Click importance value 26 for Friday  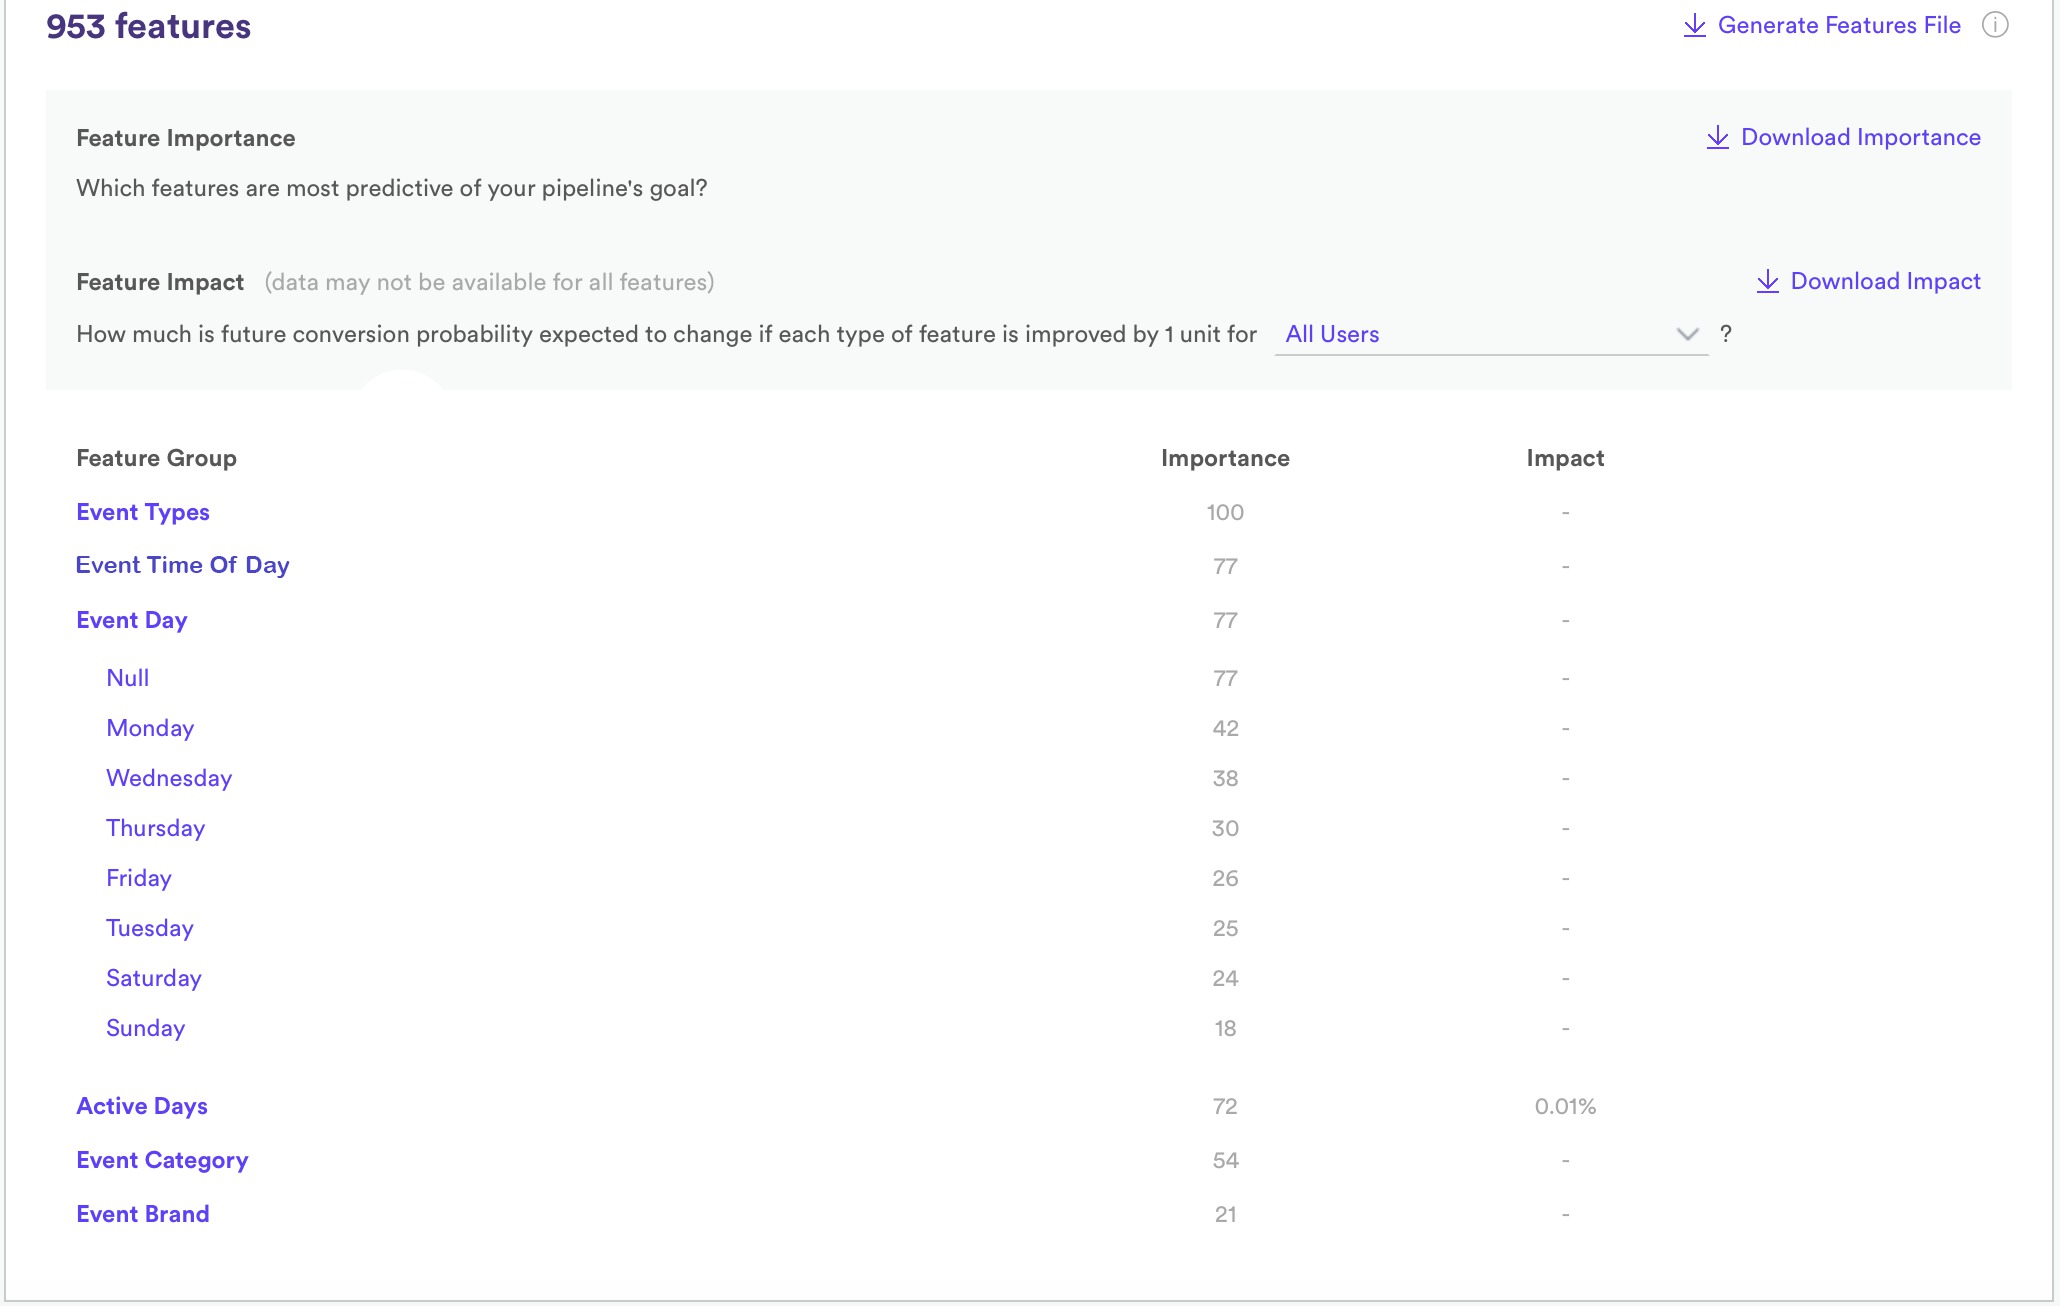[1225, 878]
